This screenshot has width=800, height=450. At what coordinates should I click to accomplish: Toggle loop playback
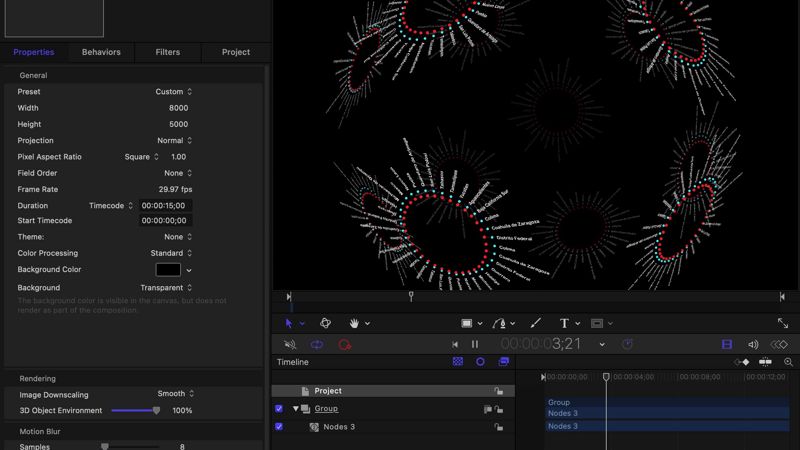[x=317, y=345]
